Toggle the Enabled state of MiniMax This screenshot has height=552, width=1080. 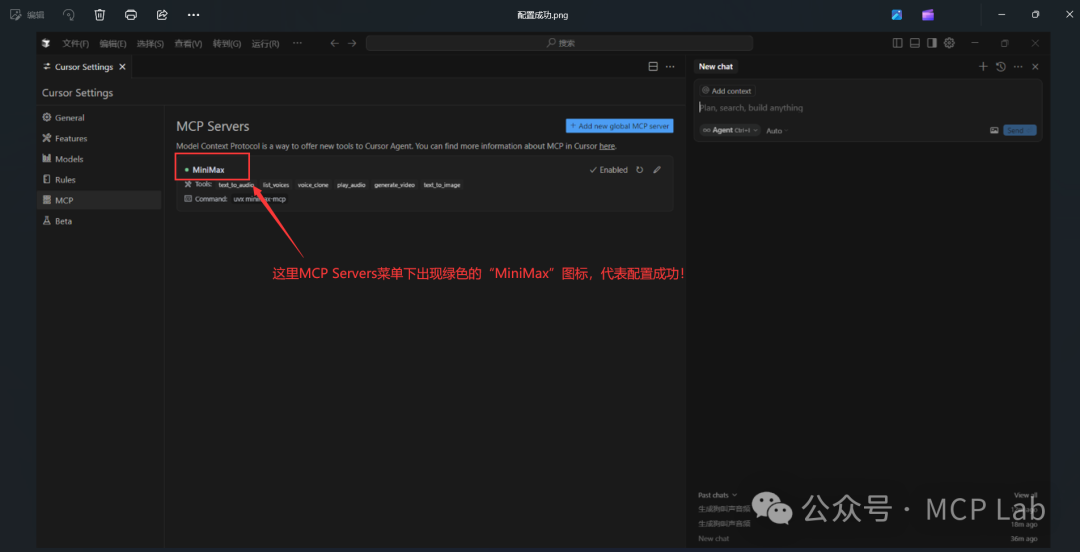[x=609, y=170]
